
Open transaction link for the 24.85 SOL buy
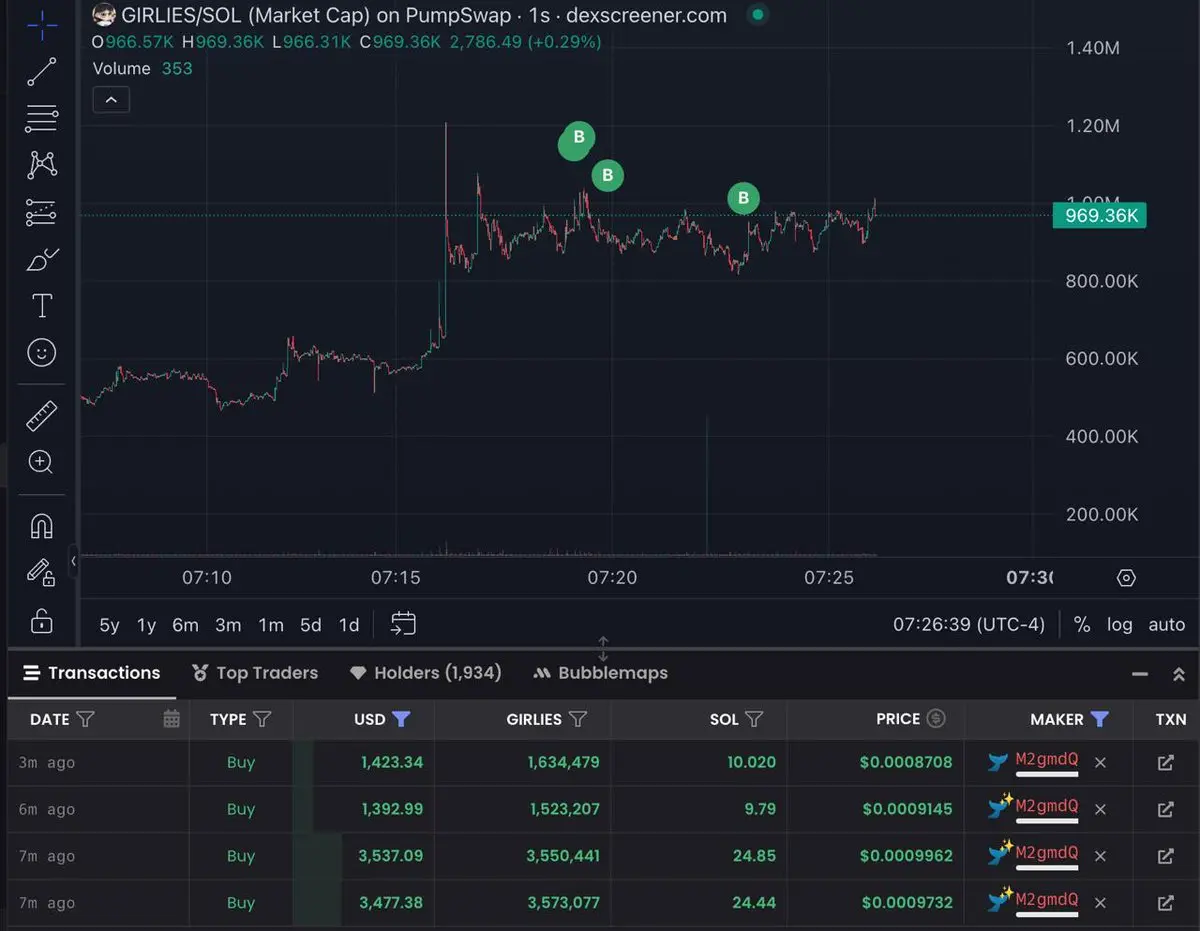[1165, 856]
